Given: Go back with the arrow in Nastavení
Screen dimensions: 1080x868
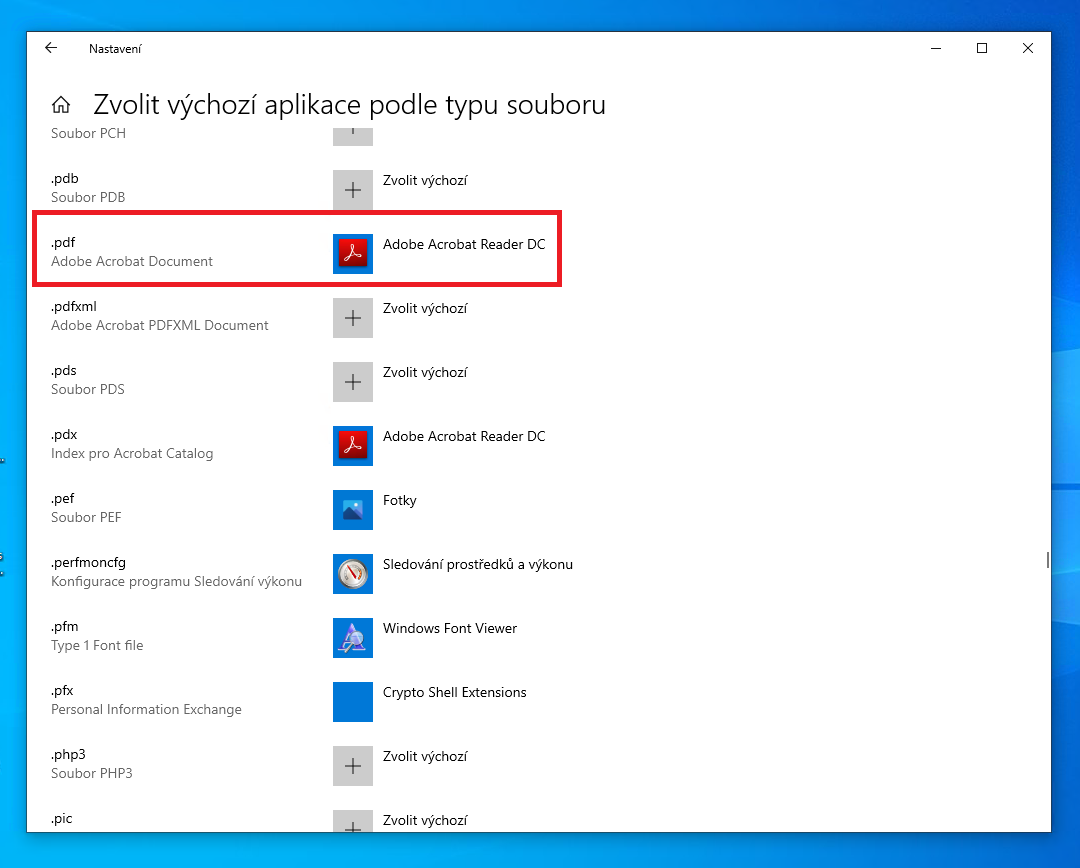Looking at the screenshot, I should coord(51,48).
